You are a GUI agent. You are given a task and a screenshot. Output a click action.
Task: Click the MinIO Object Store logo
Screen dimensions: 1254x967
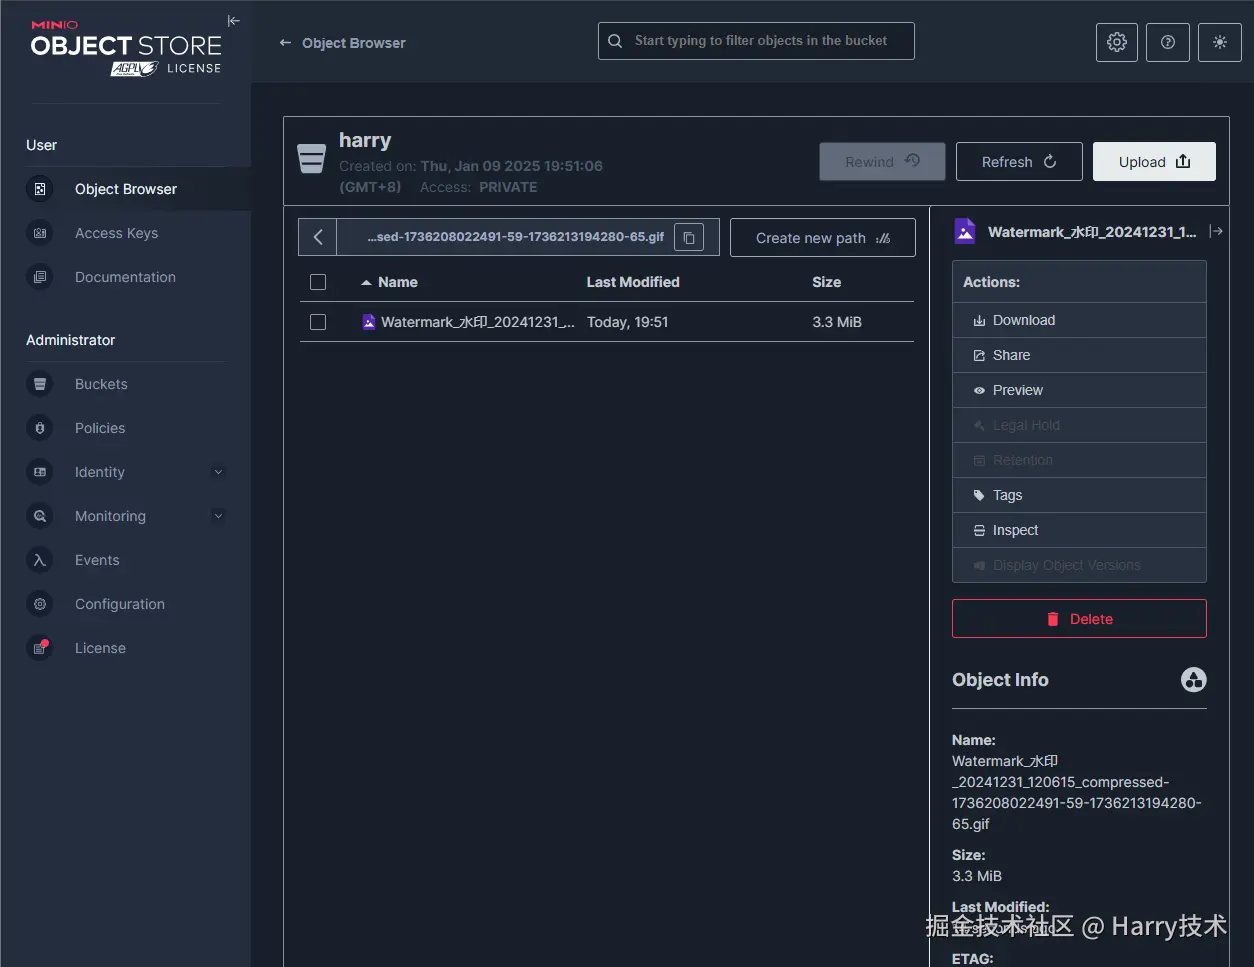126,47
